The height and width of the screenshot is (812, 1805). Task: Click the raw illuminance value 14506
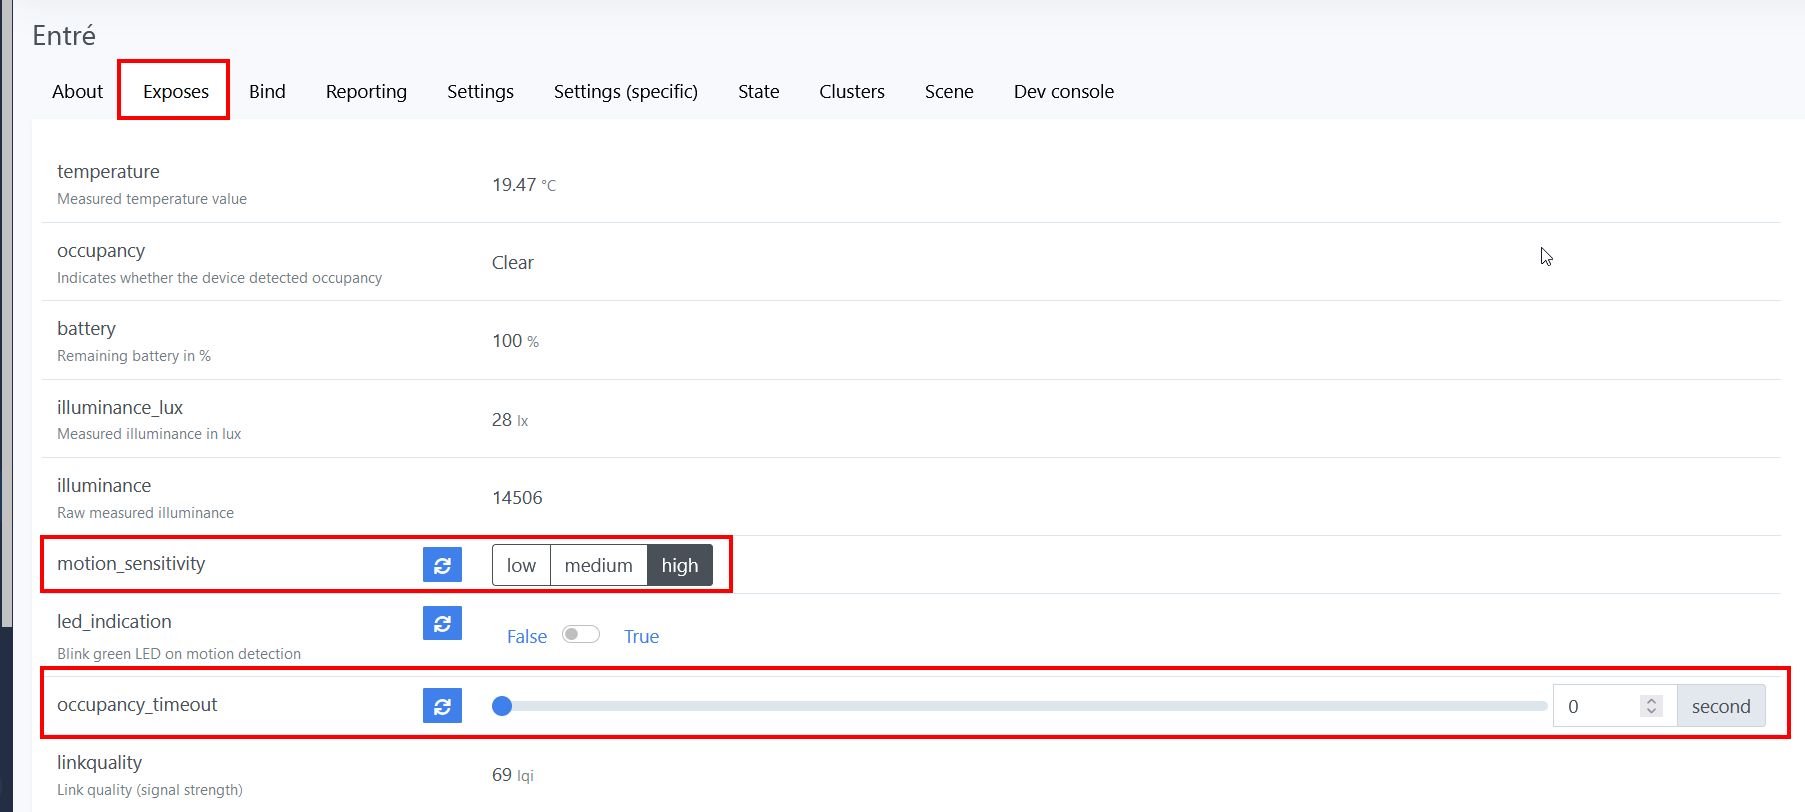click(517, 498)
